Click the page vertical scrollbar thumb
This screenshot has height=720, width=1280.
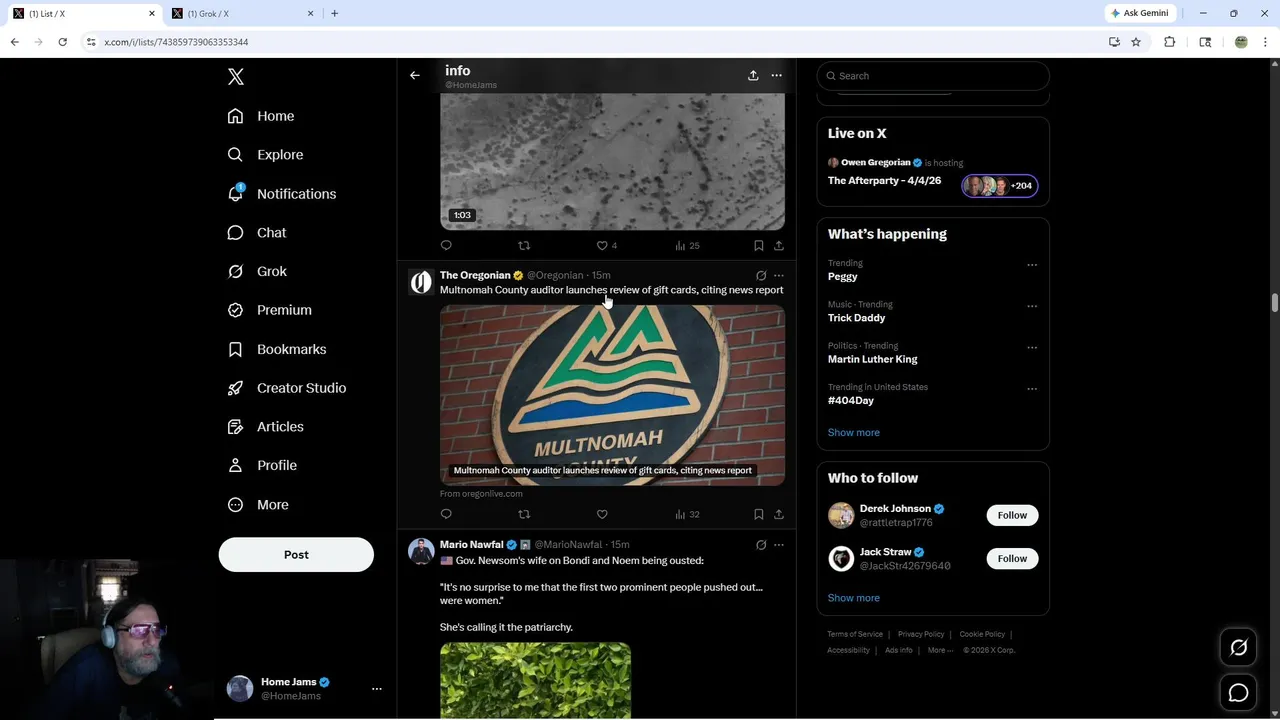pyautogui.click(x=1274, y=303)
